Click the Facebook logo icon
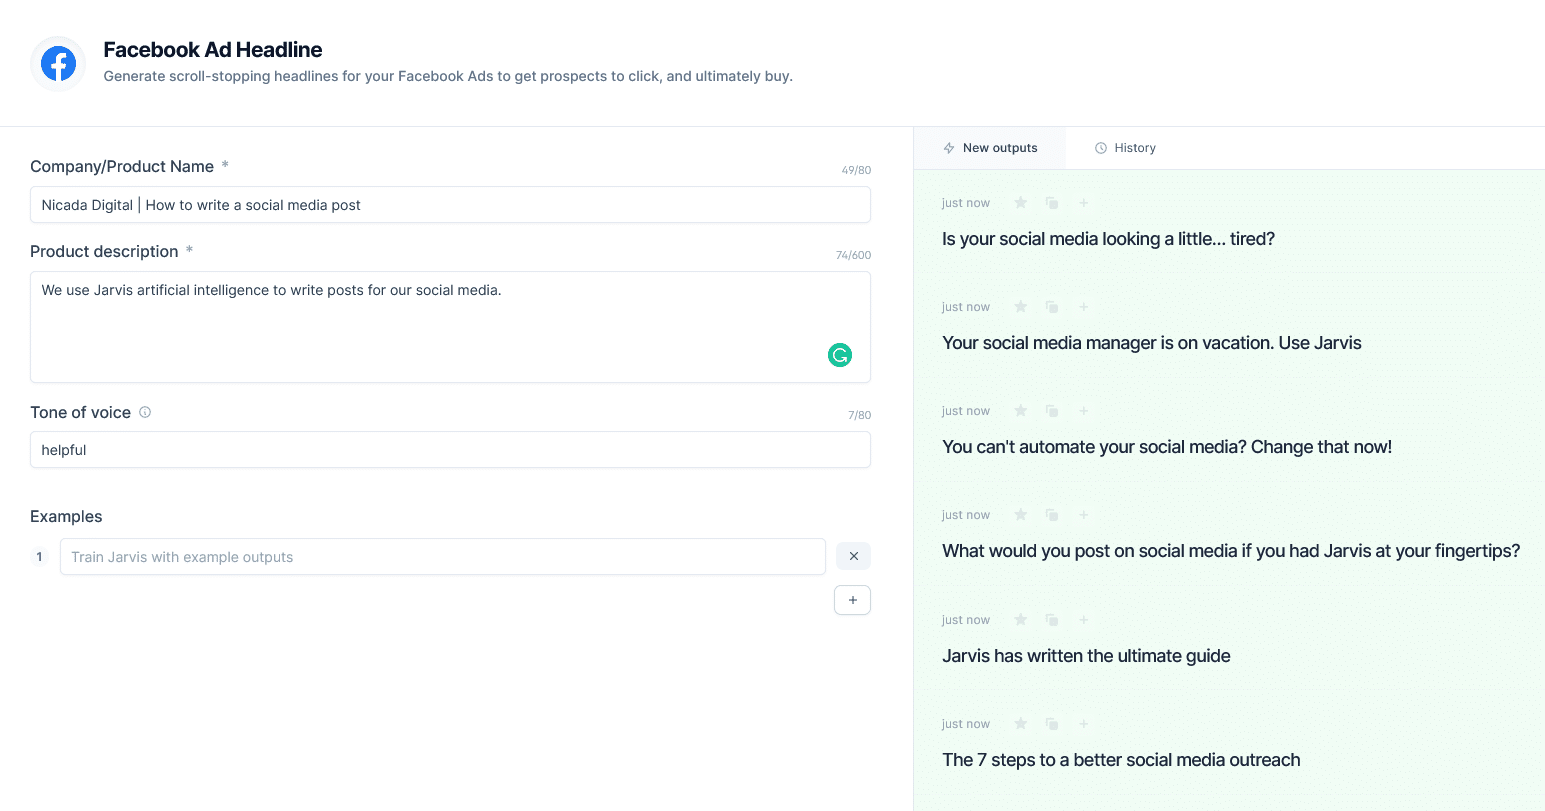The height and width of the screenshot is (811, 1545). coord(58,64)
